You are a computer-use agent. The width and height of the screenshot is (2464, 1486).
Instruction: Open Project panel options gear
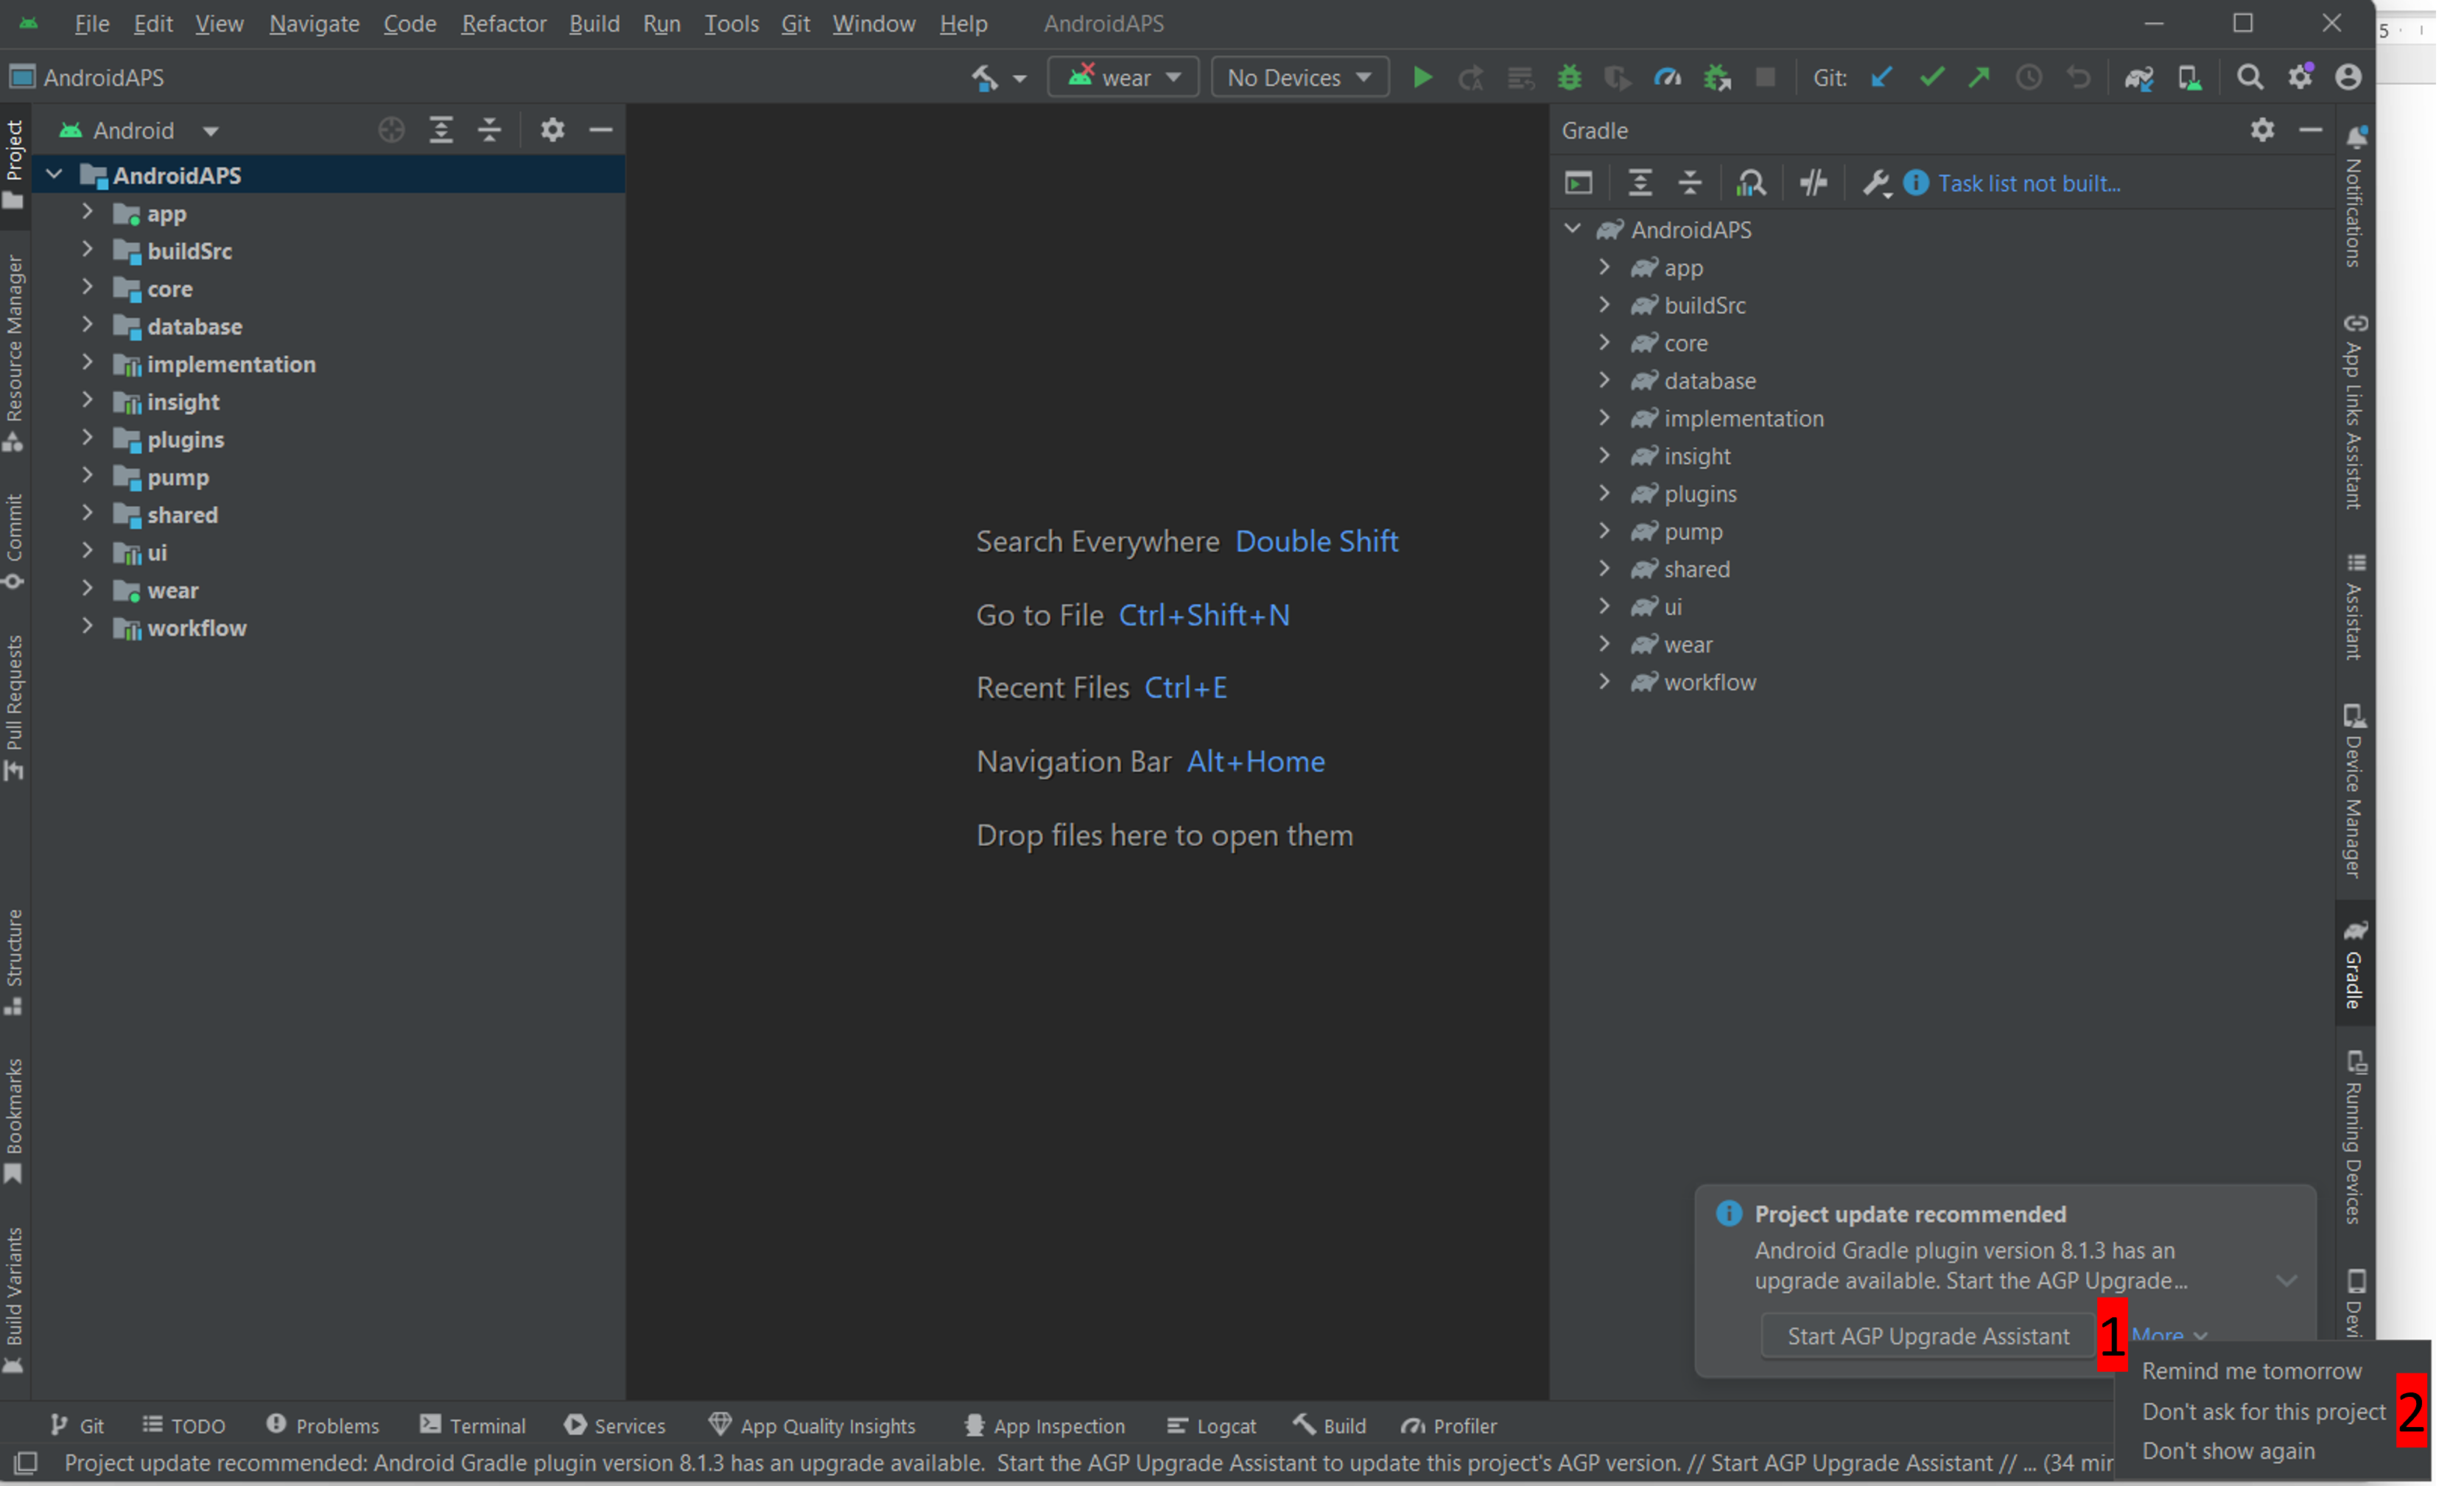pos(552,130)
